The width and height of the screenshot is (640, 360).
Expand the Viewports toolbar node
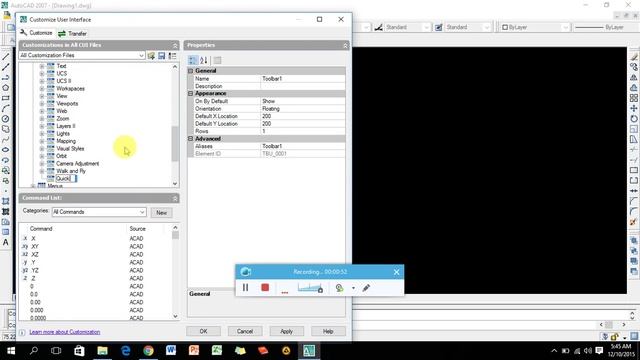pyautogui.click(x=42, y=104)
